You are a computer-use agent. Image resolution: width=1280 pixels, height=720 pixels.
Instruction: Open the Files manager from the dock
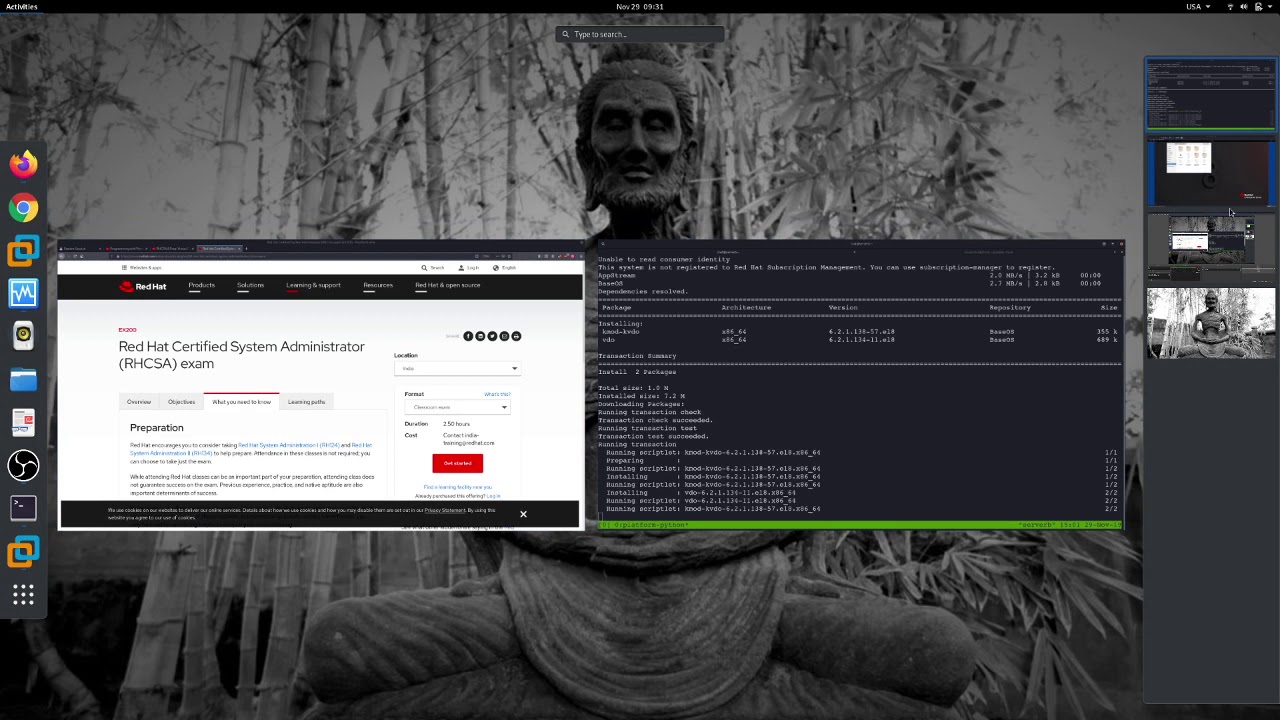[x=23, y=379]
